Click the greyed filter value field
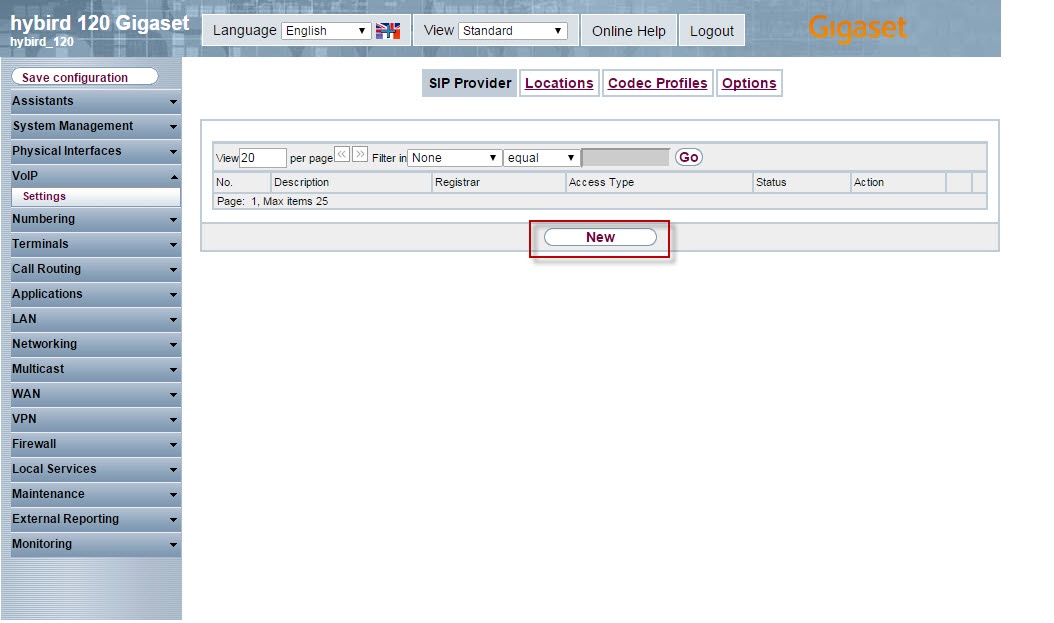The width and height of the screenshot is (1054, 623). [626, 158]
